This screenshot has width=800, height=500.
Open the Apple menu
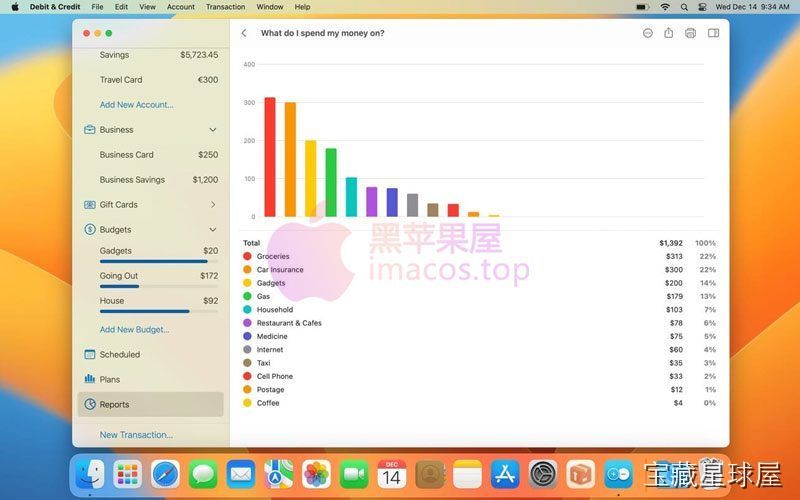tap(15, 7)
